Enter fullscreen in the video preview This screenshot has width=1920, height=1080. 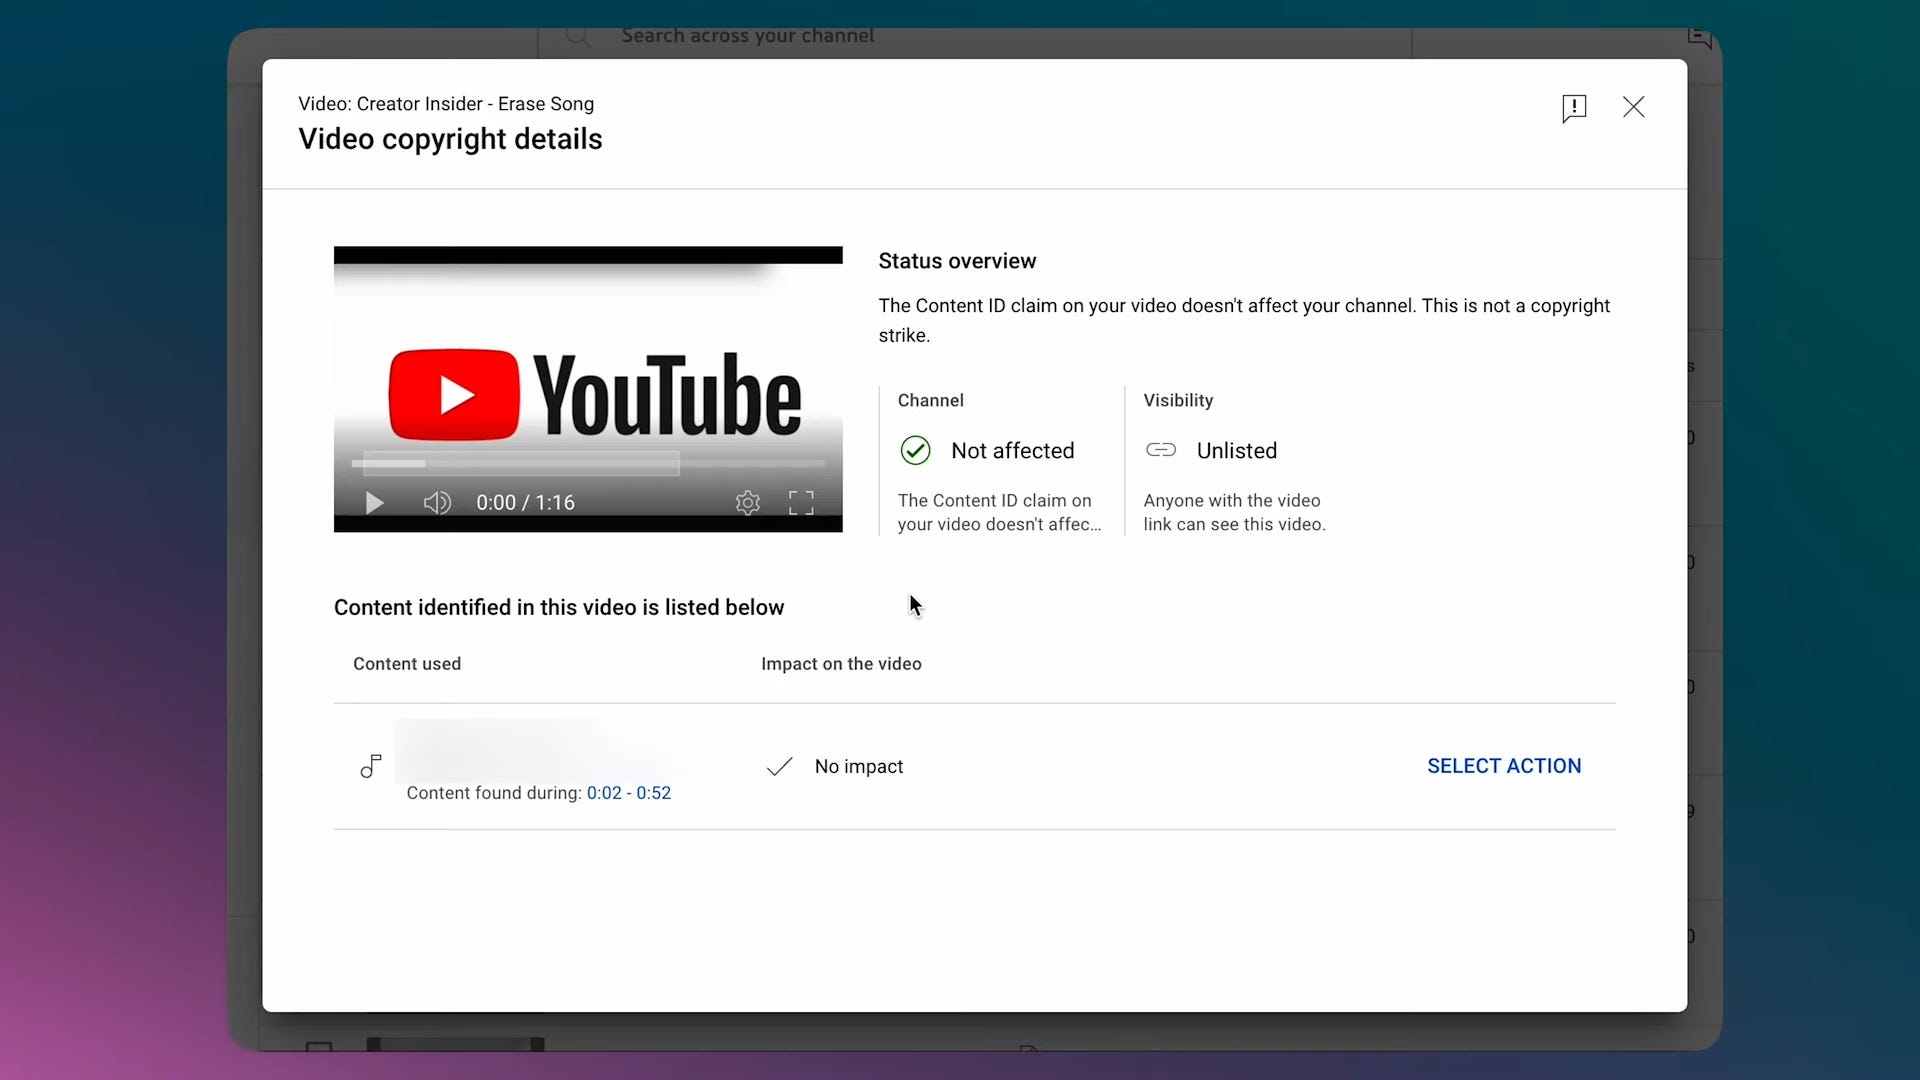tap(801, 503)
